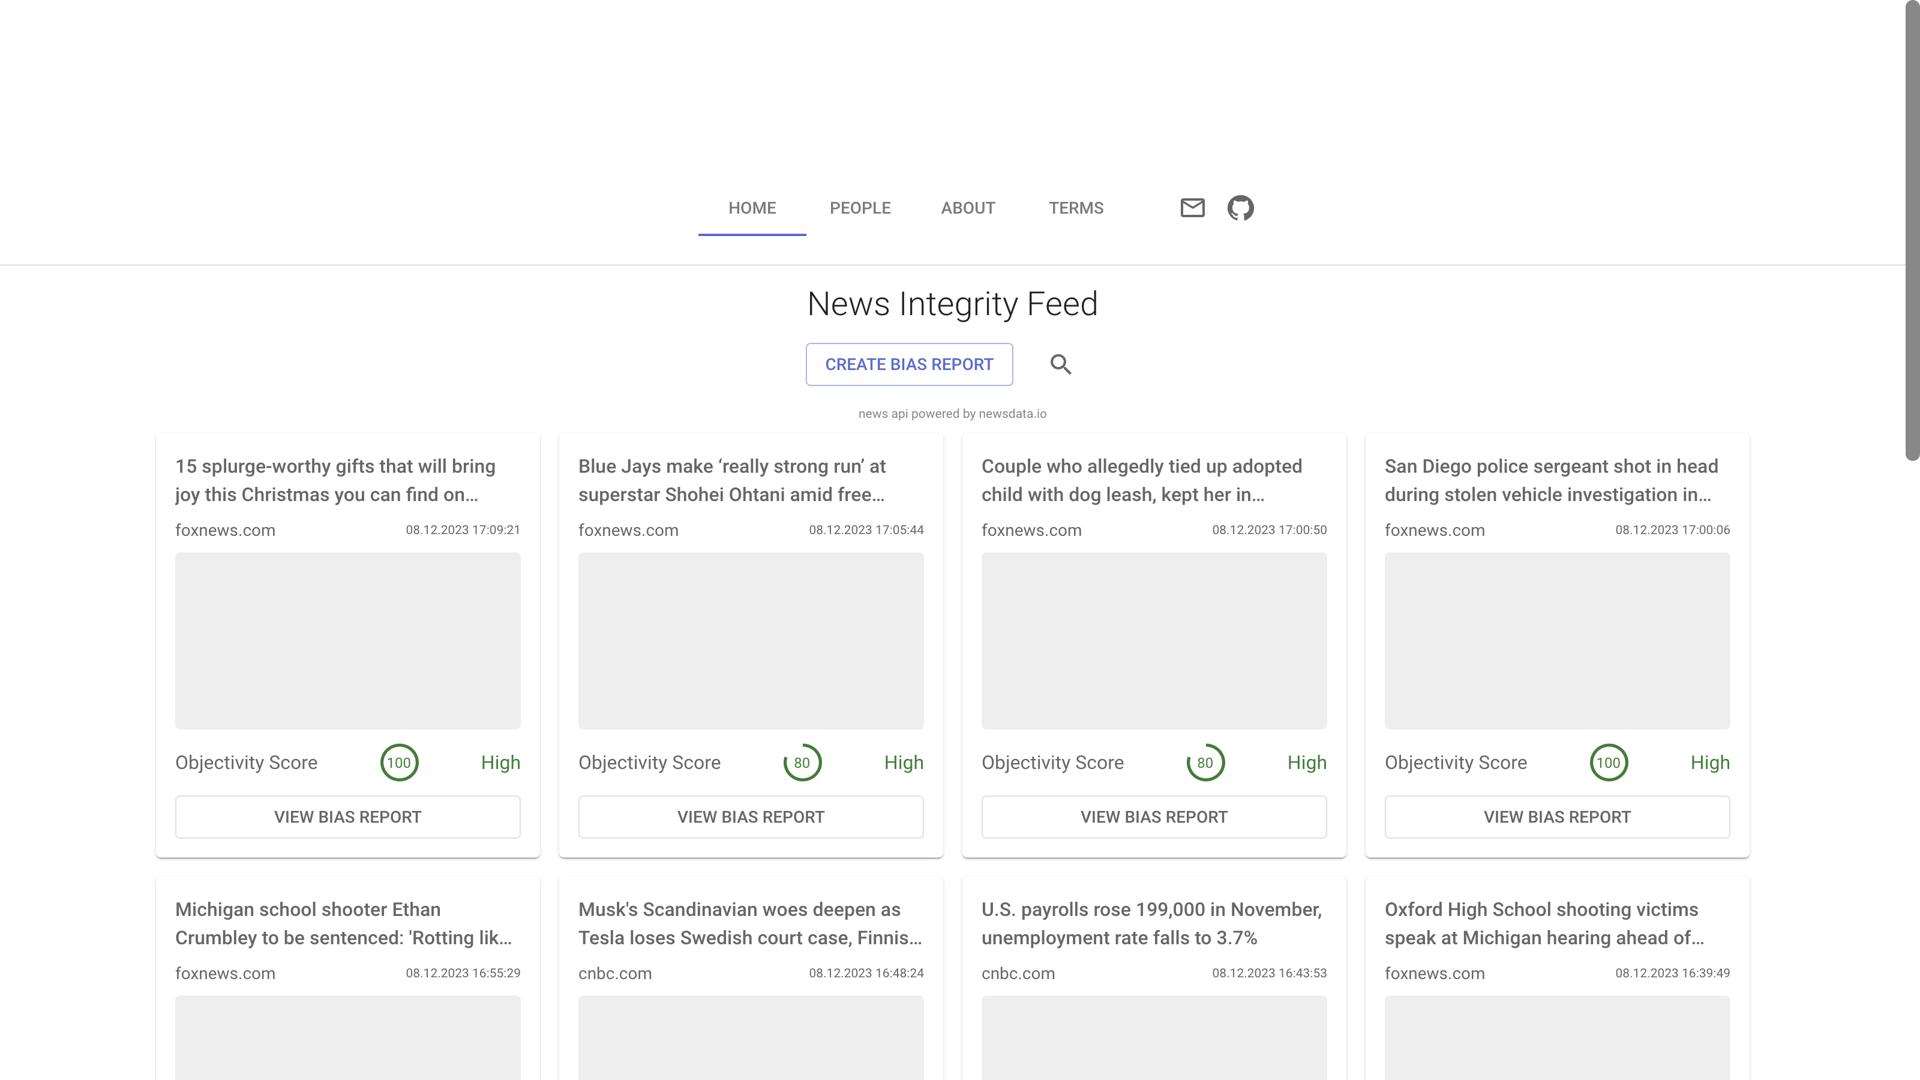Click the 100 score circle on Christmas gifts card
This screenshot has height=1080, width=1920.
(x=399, y=763)
